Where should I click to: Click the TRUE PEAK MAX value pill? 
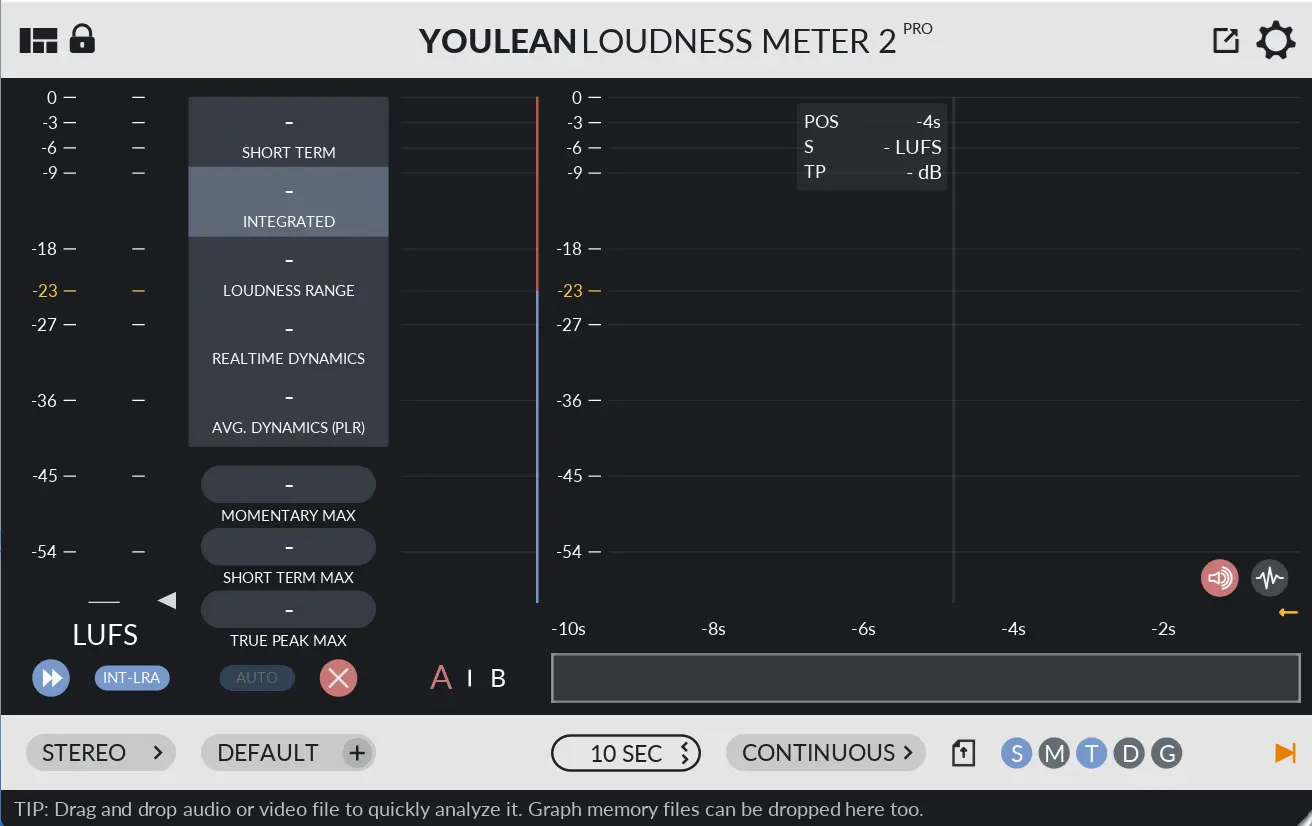[x=288, y=609]
